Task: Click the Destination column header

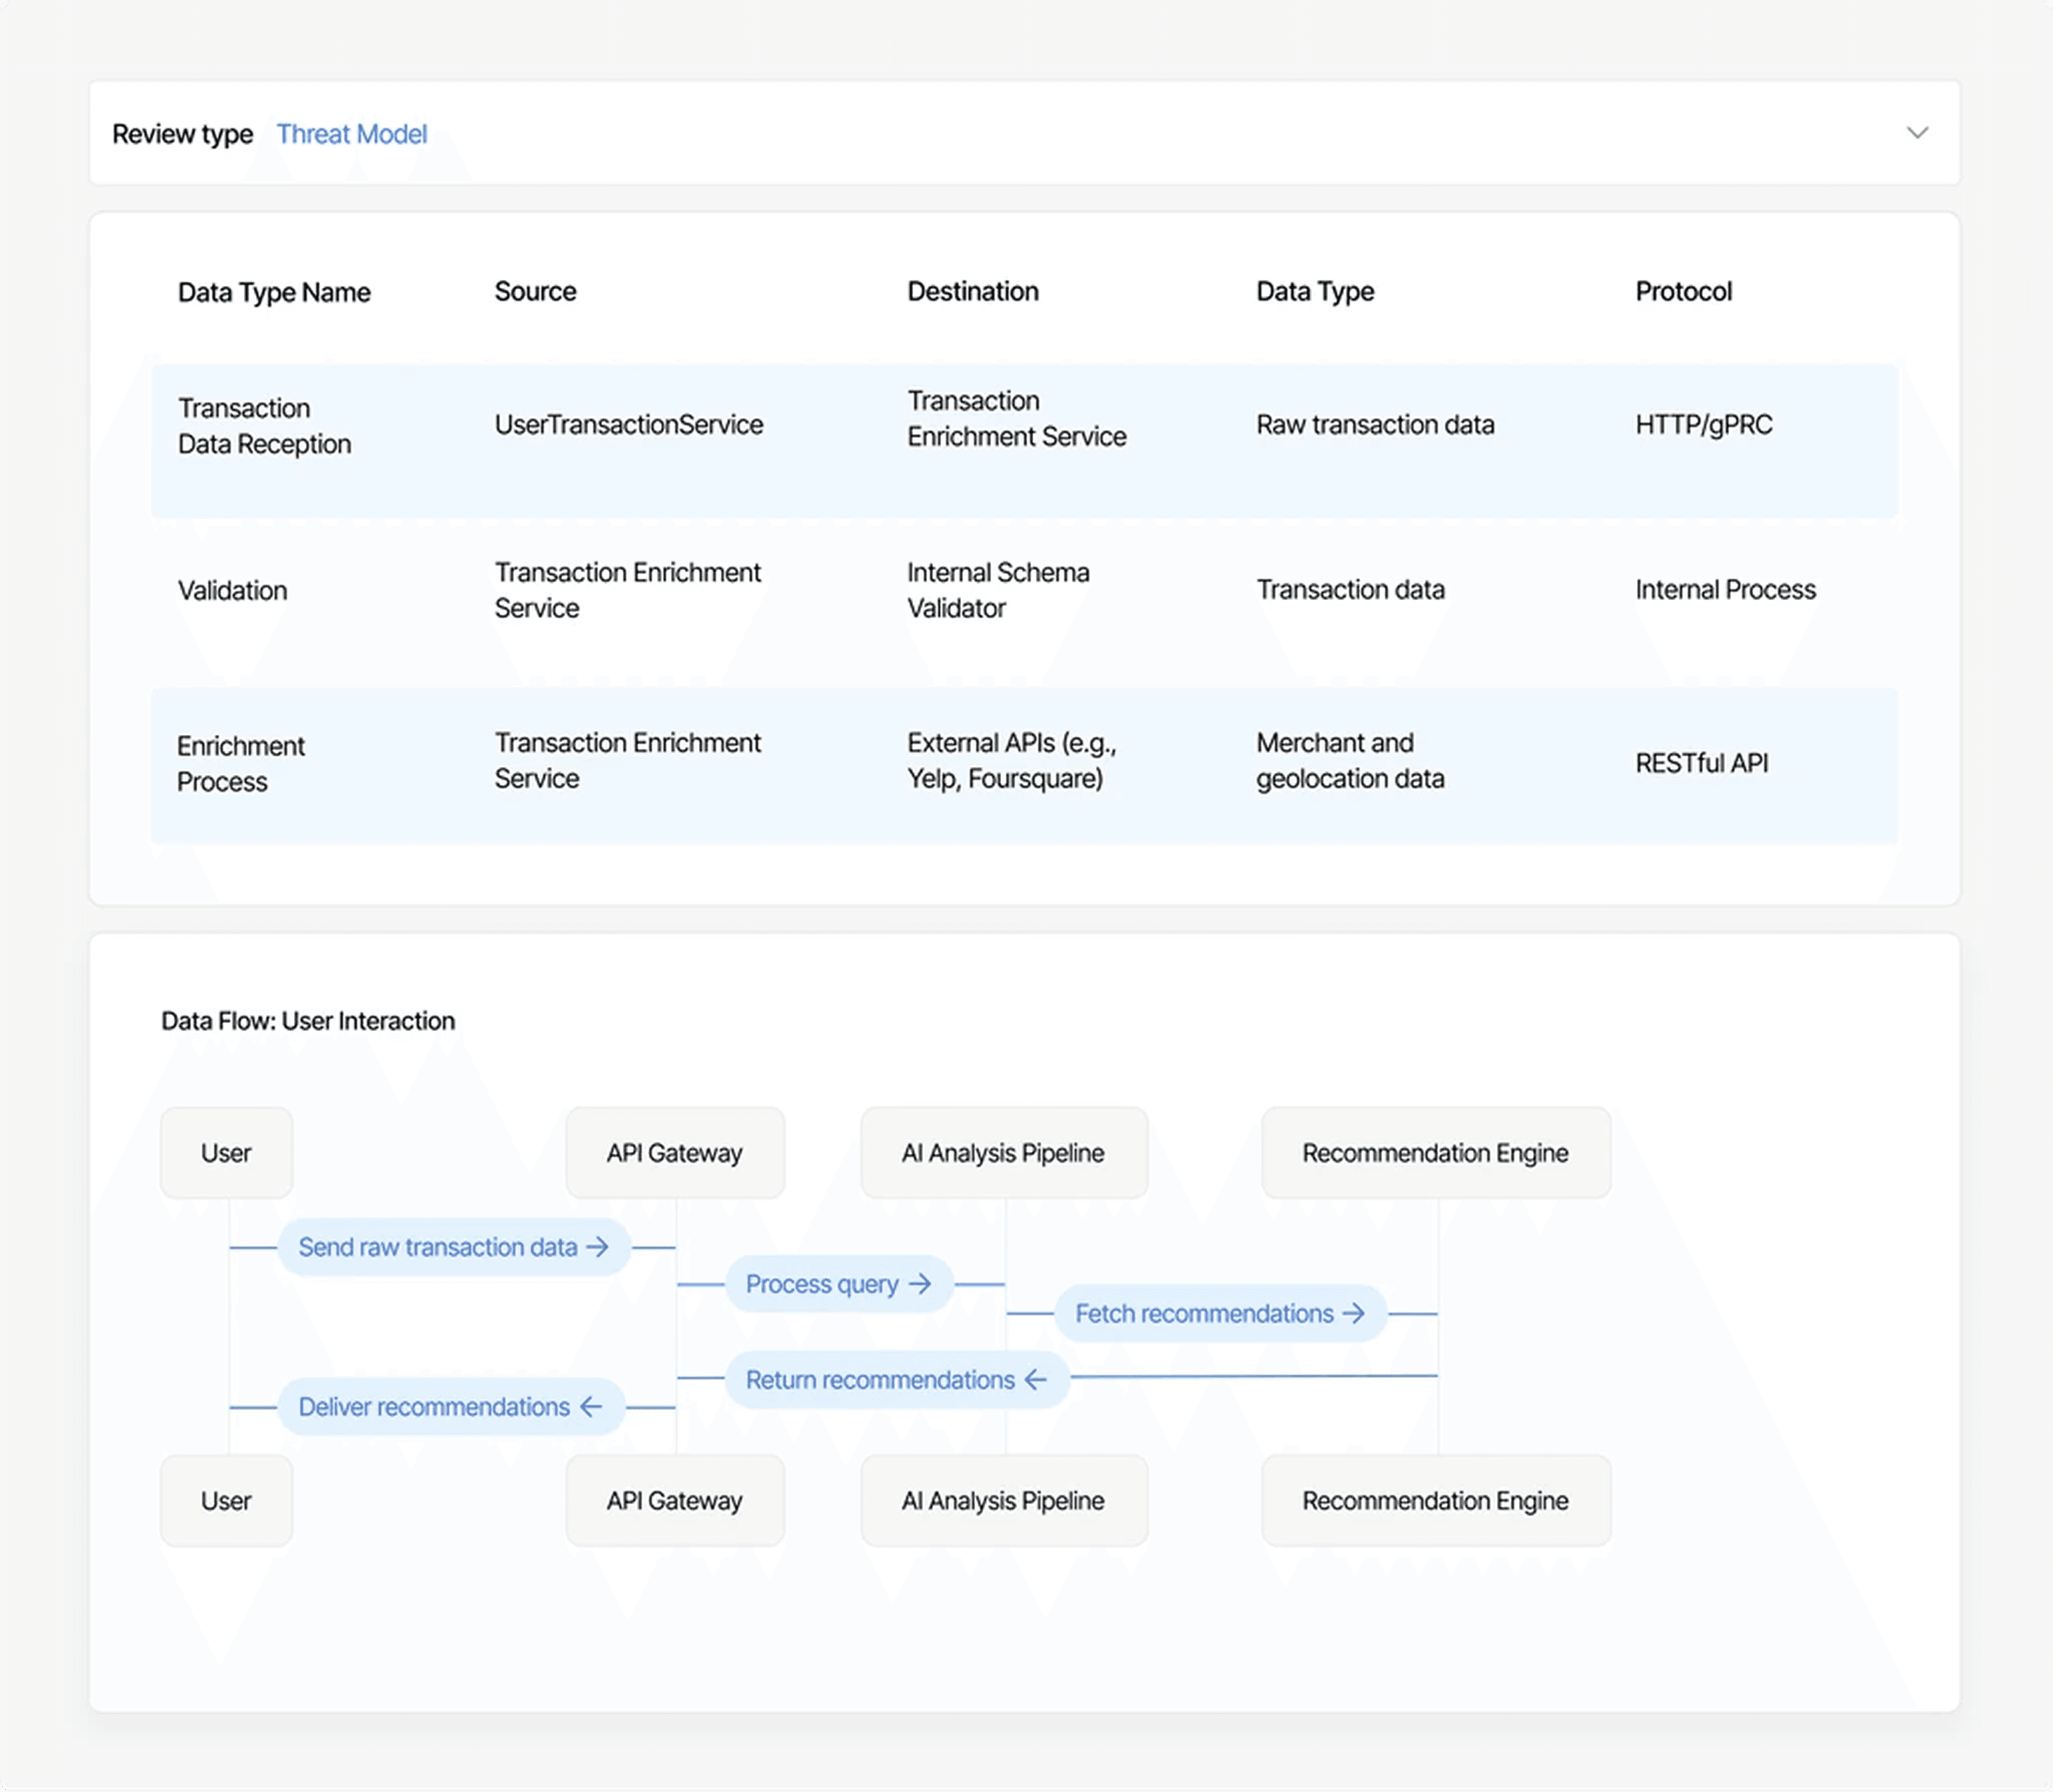Action: click(972, 292)
